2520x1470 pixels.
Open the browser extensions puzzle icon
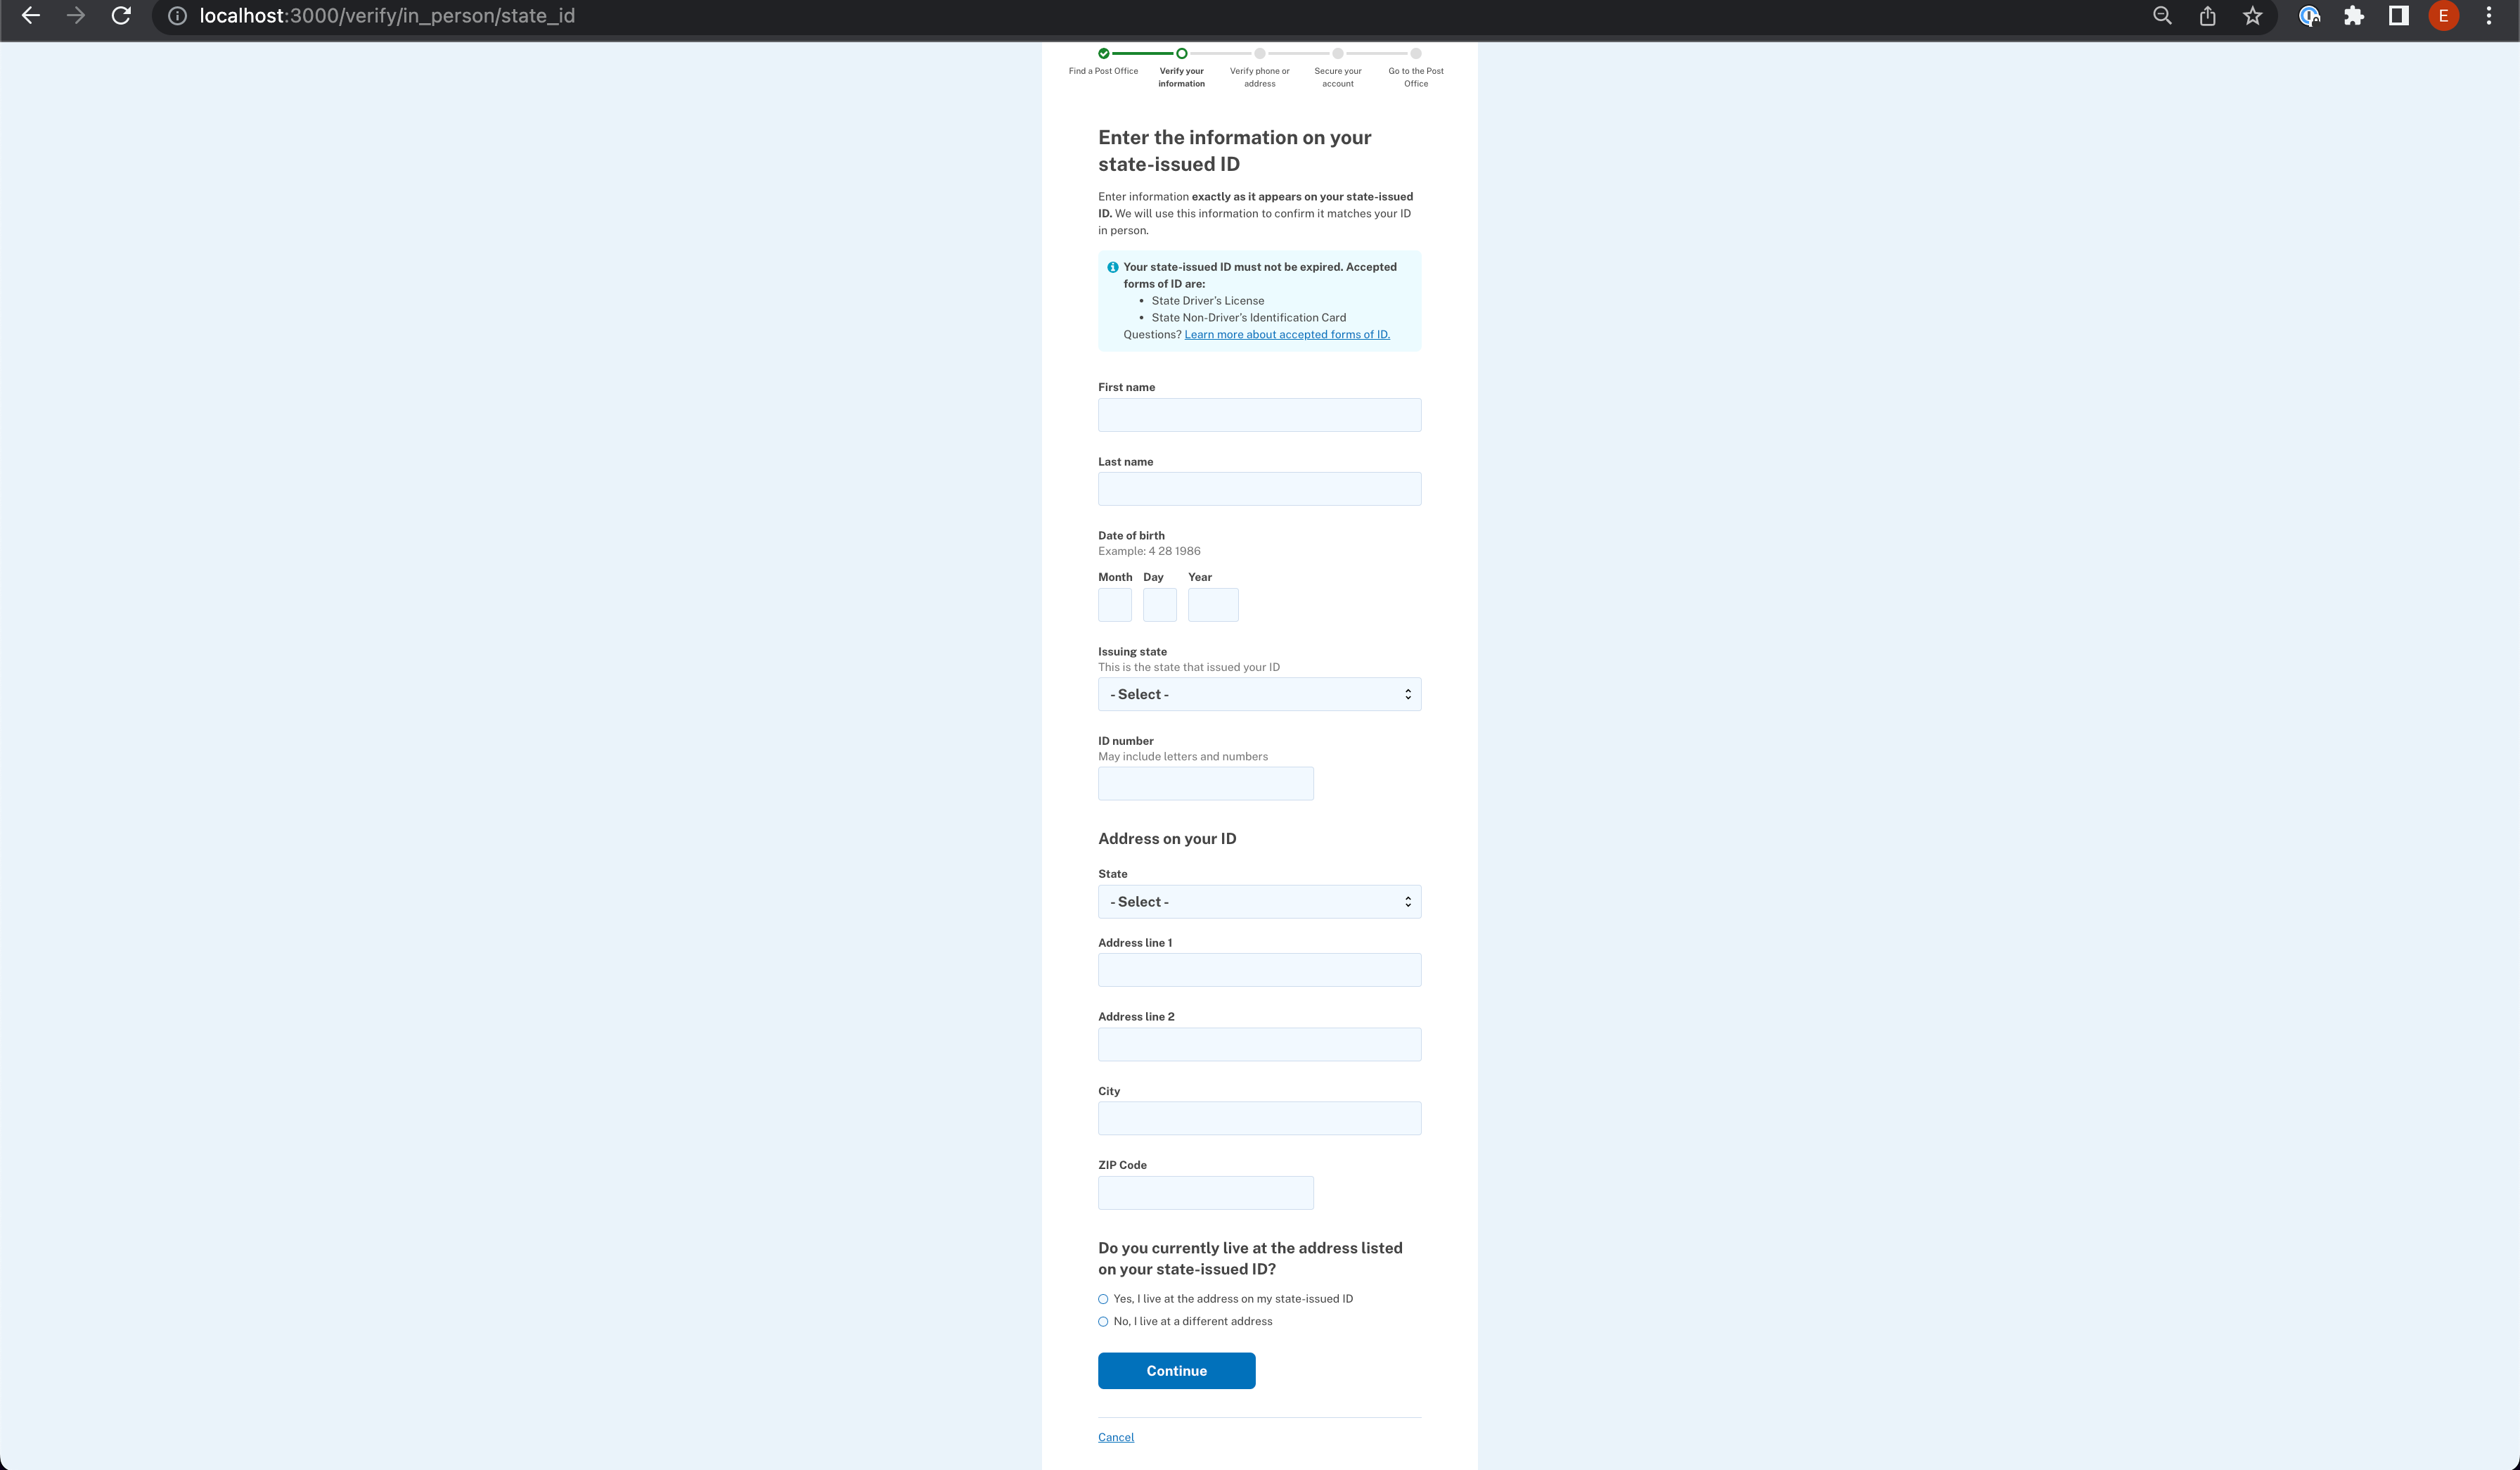[2354, 16]
